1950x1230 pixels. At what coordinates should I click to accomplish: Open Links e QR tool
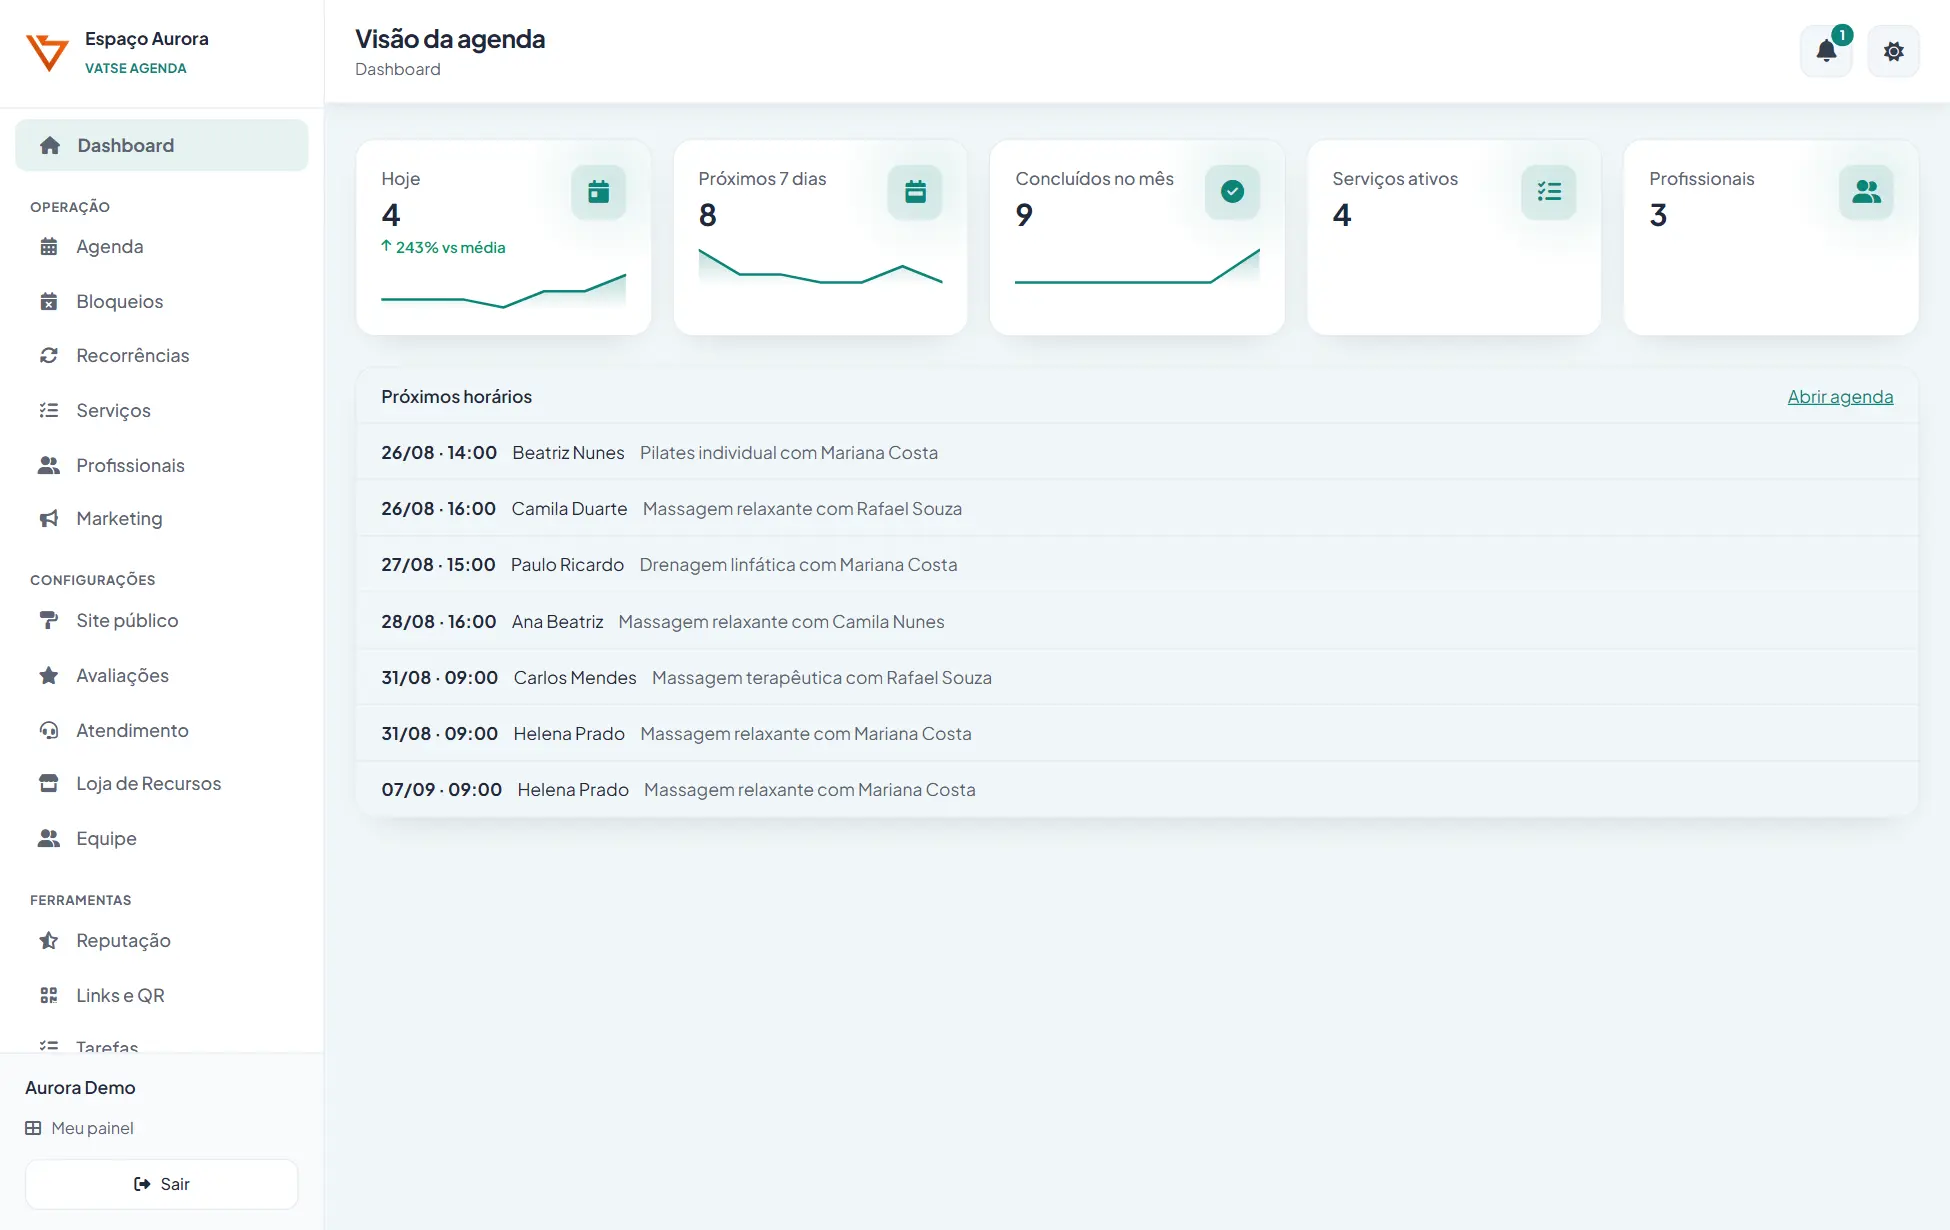pos(162,996)
